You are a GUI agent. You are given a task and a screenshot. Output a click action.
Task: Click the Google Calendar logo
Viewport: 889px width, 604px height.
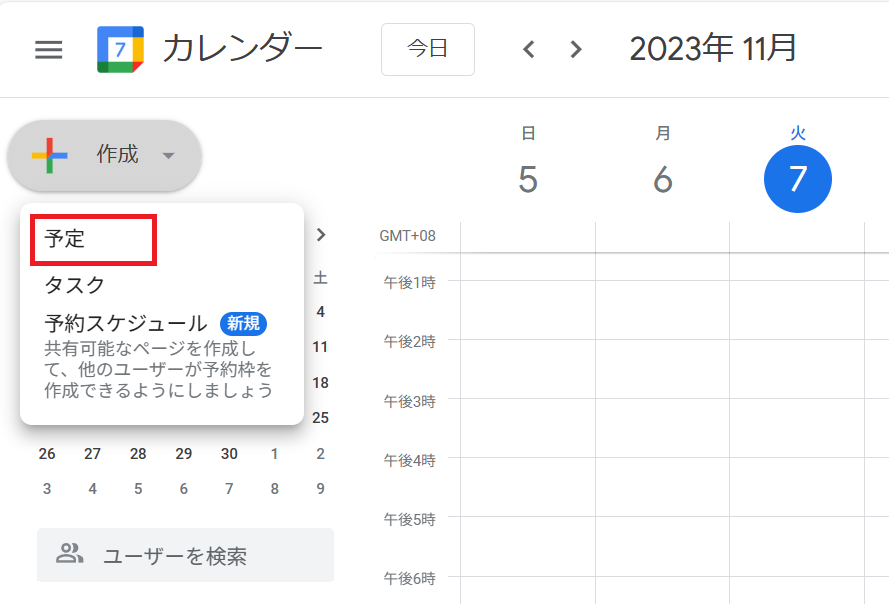[120, 50]
